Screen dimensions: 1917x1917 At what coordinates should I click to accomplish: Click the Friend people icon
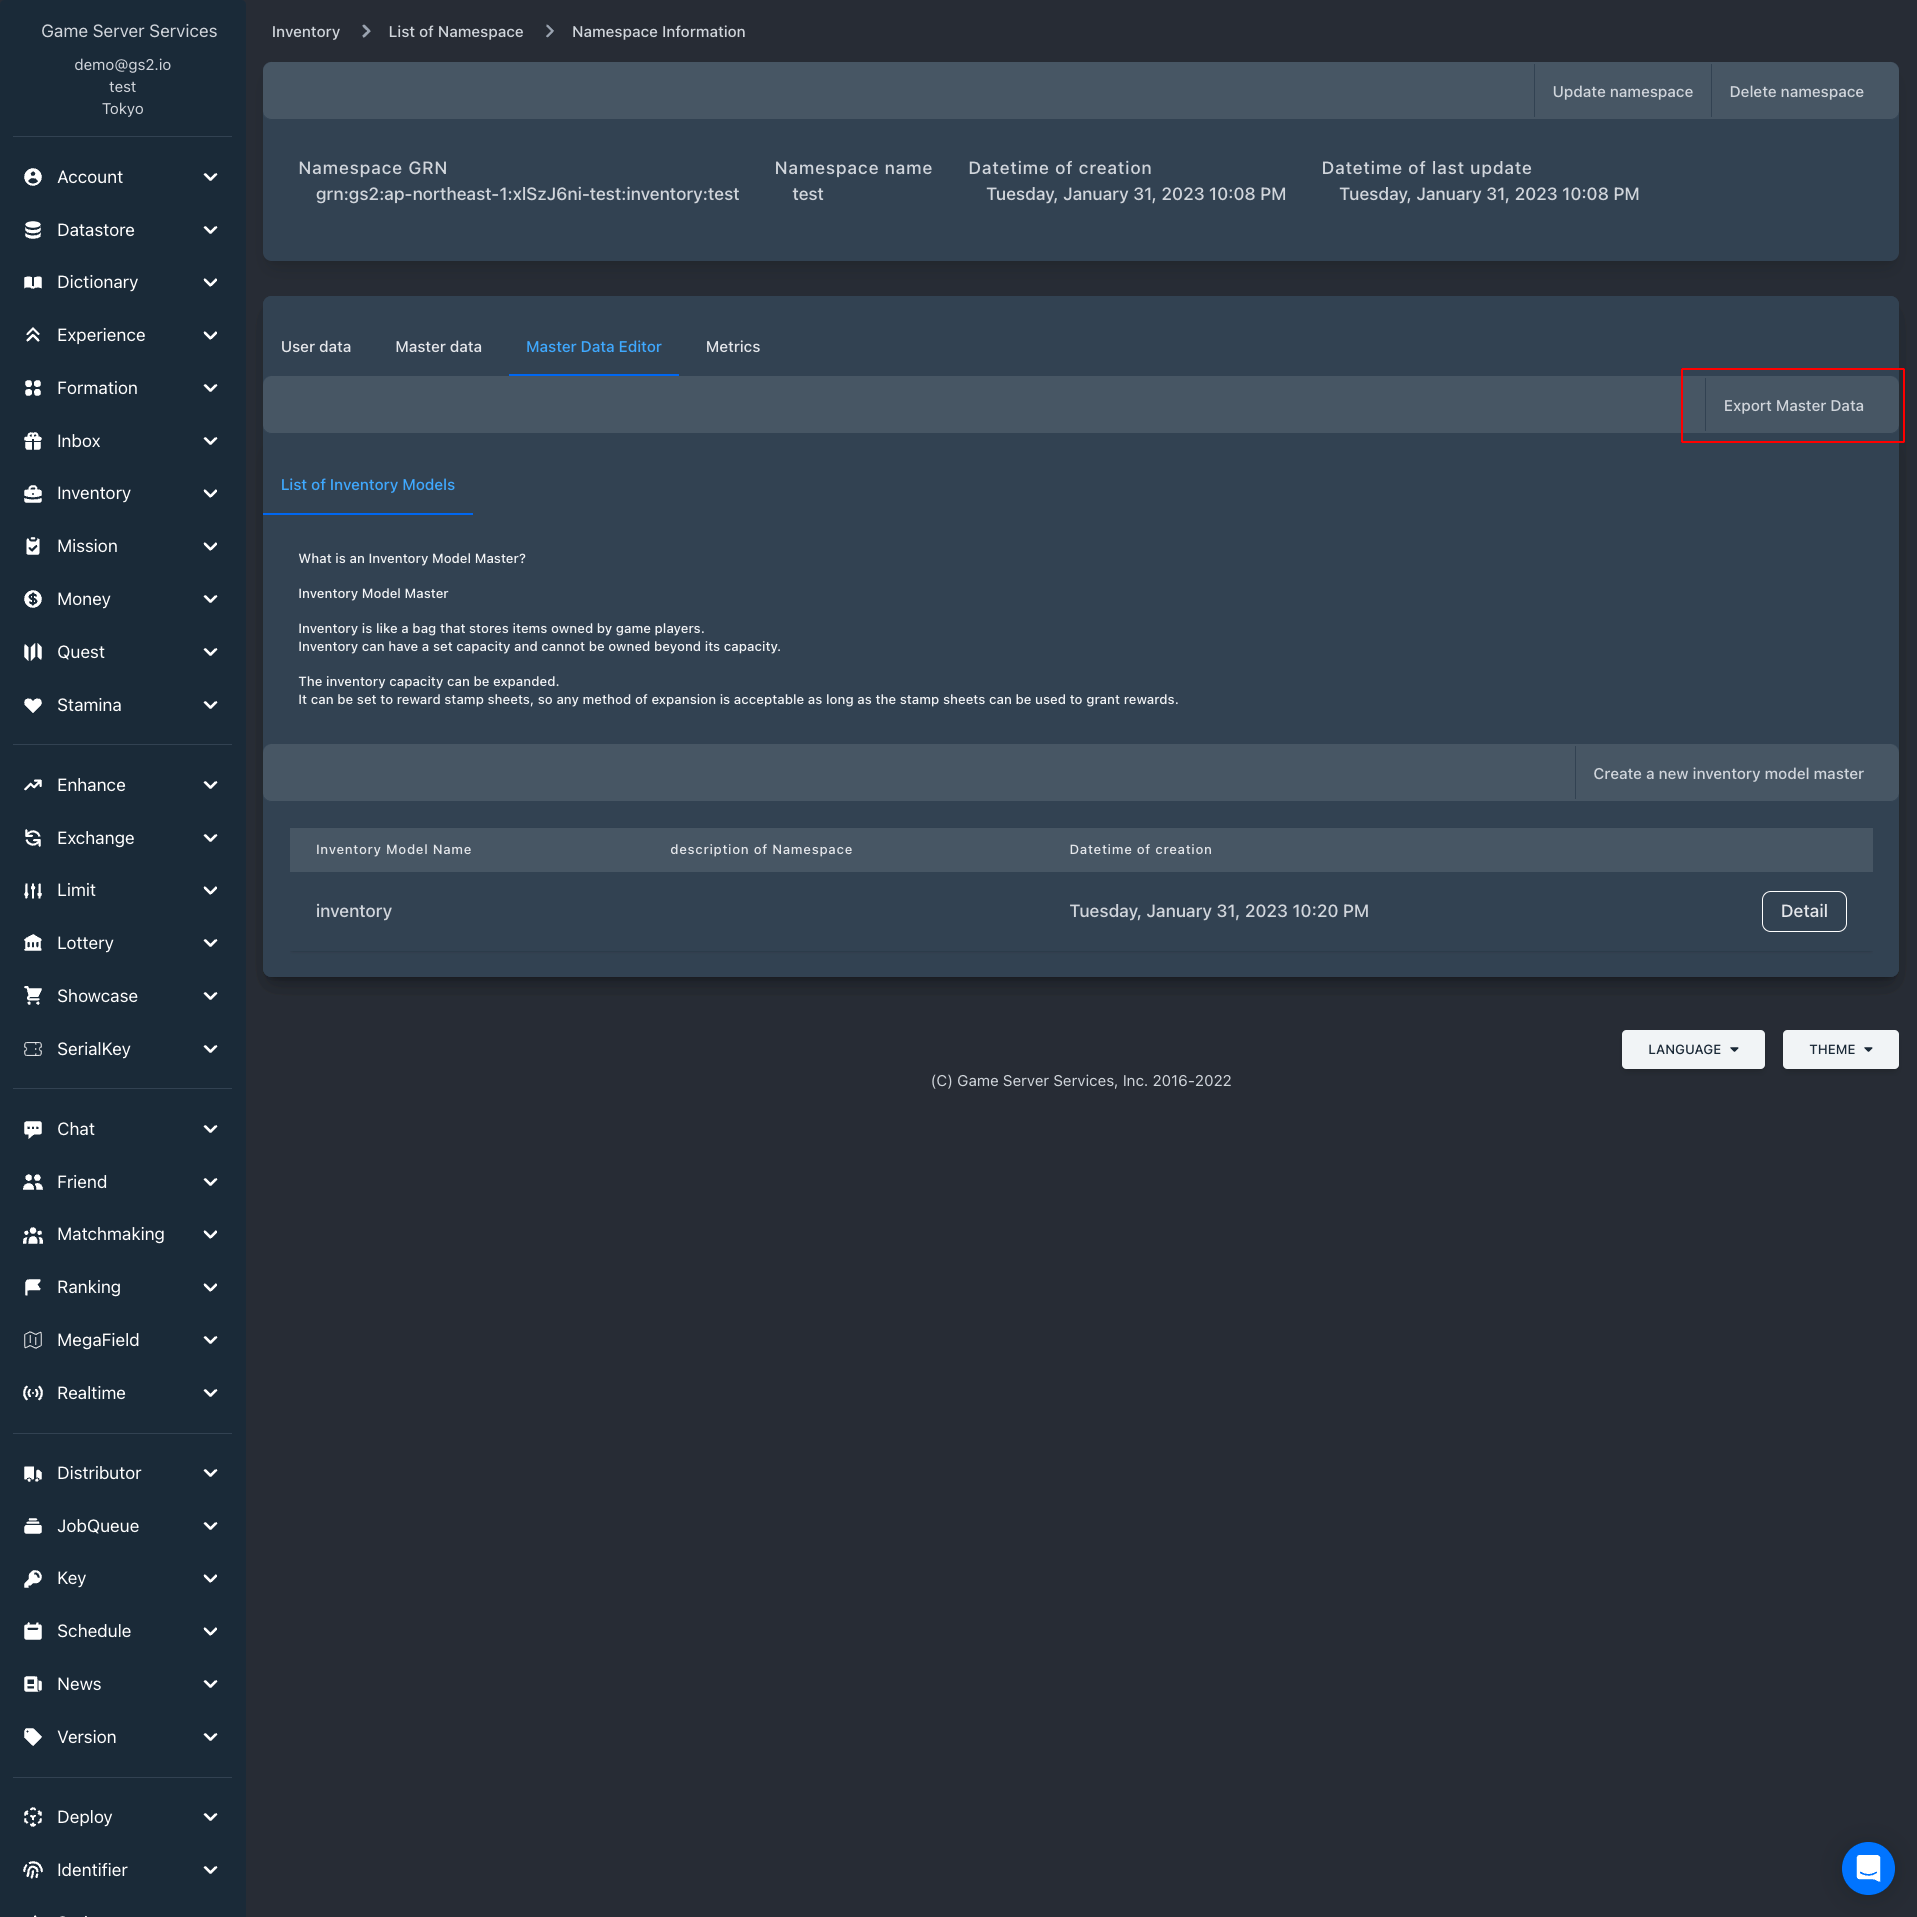pos(33,1182)
